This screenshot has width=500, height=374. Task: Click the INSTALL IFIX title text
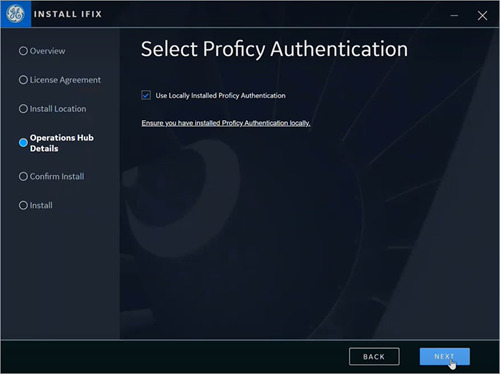[68, 14]
